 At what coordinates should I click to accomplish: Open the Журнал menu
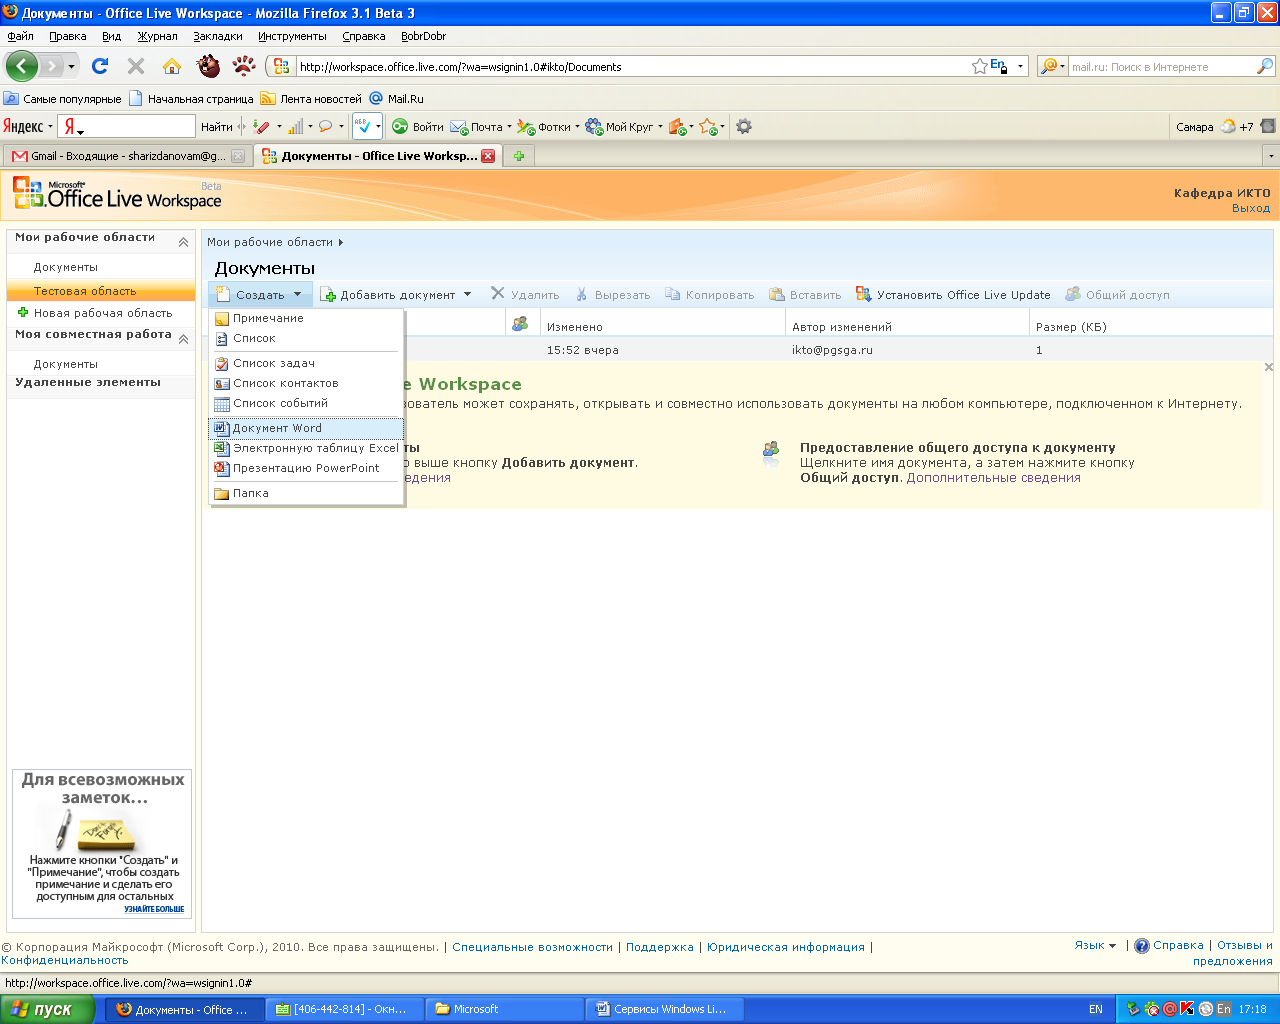click(157, 36)
